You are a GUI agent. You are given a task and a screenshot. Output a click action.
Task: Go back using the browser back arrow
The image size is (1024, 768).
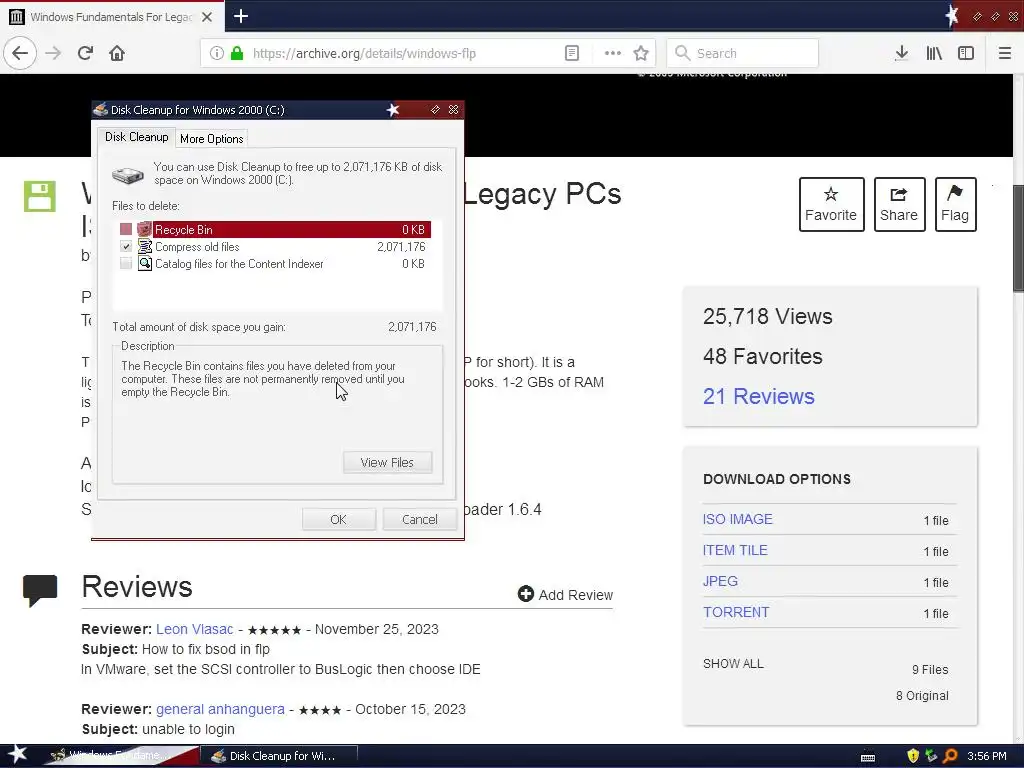click(x=20, y=53)
